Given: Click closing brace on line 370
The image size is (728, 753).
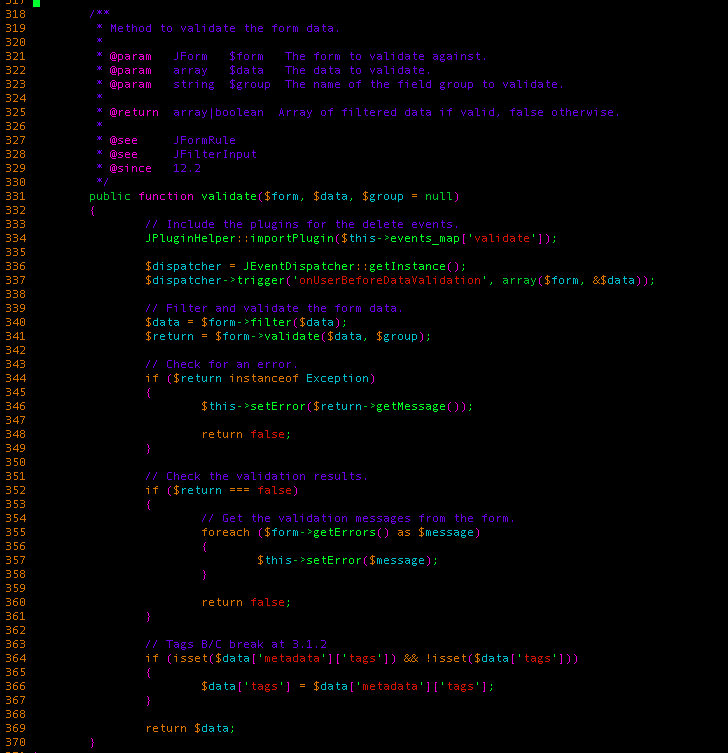Looking at the screenshot, I should click(93, 742).
